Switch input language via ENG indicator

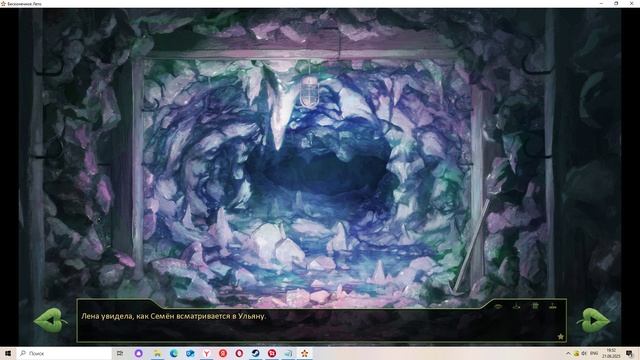[x=594, y=353]
